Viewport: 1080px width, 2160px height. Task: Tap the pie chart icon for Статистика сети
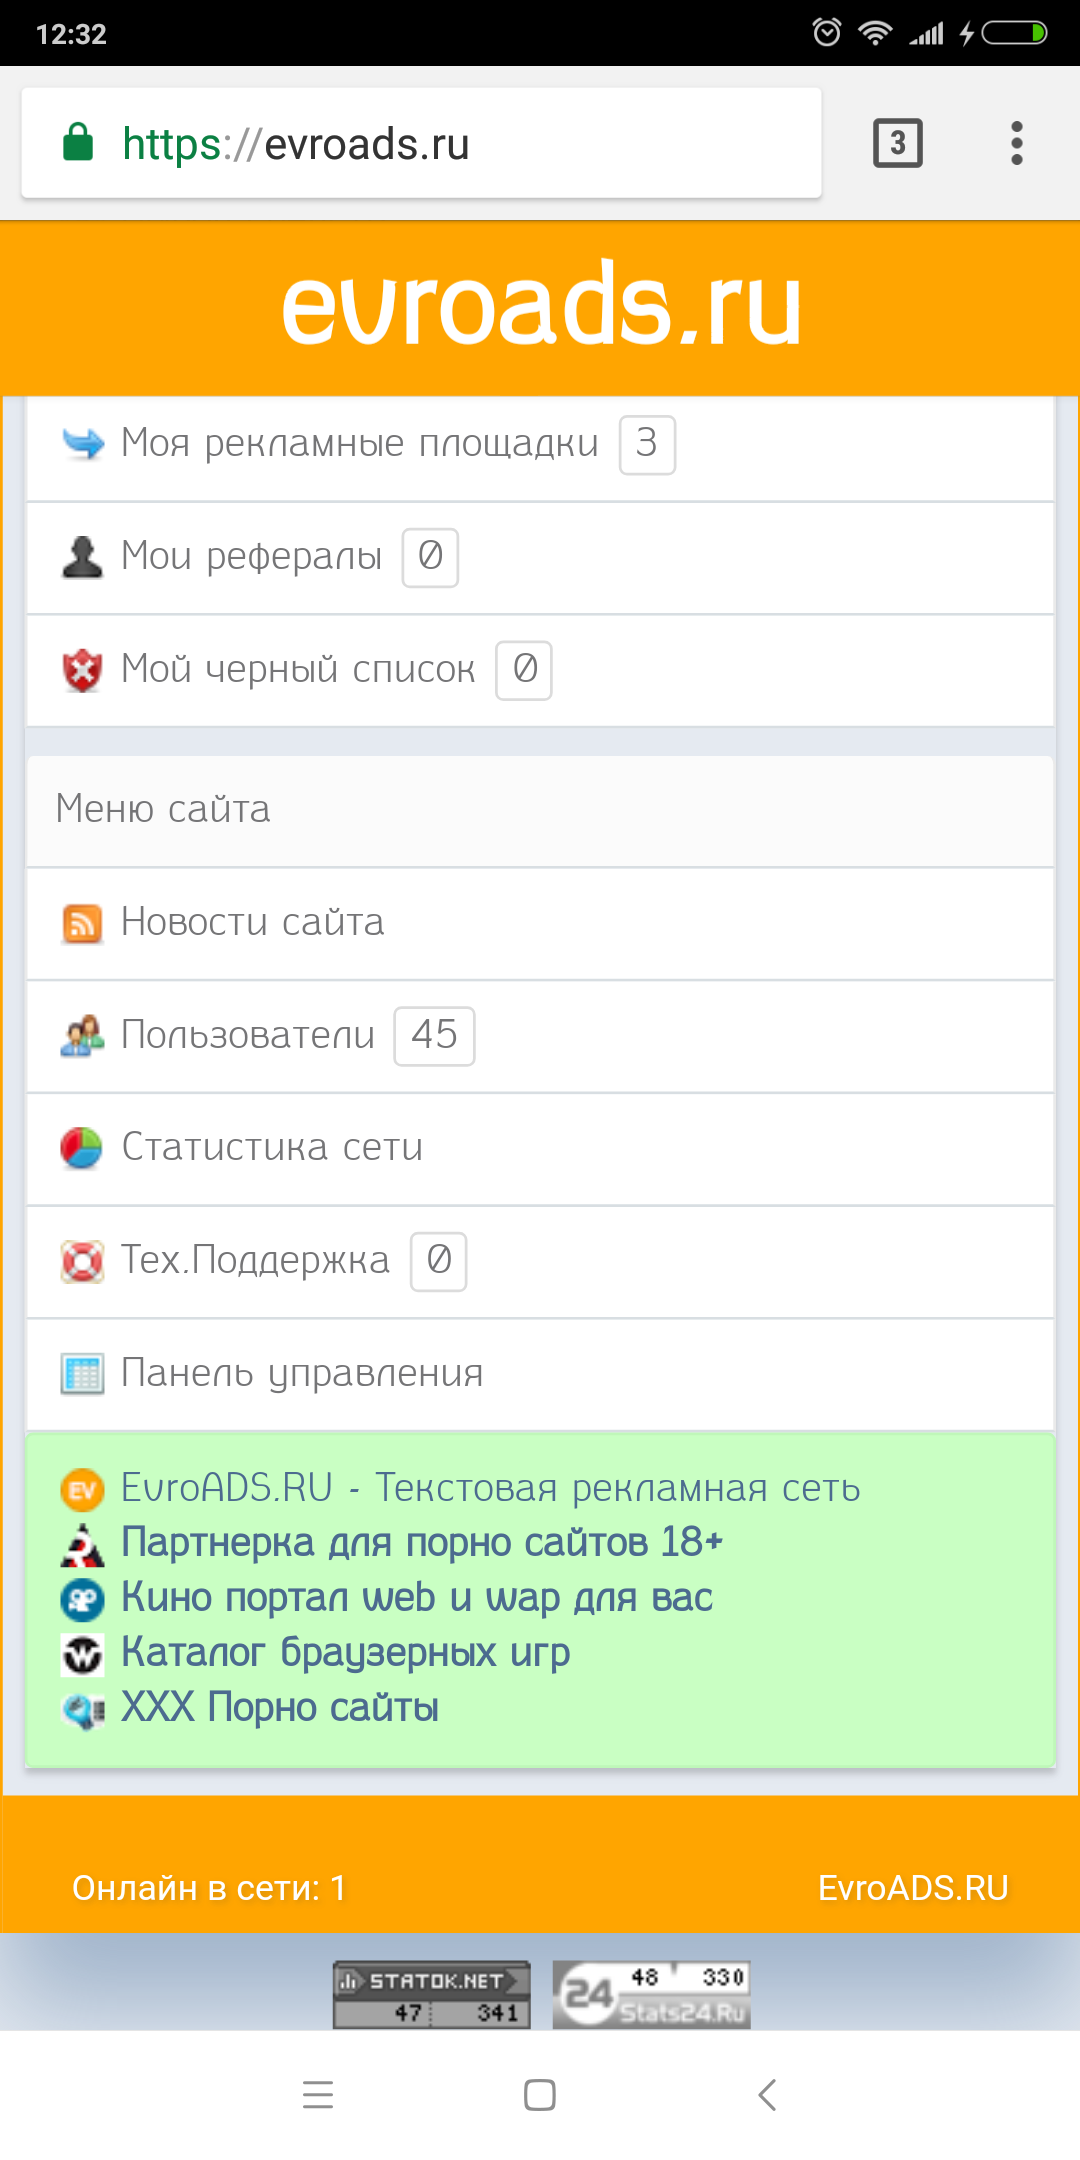[x=82, y=1148]
